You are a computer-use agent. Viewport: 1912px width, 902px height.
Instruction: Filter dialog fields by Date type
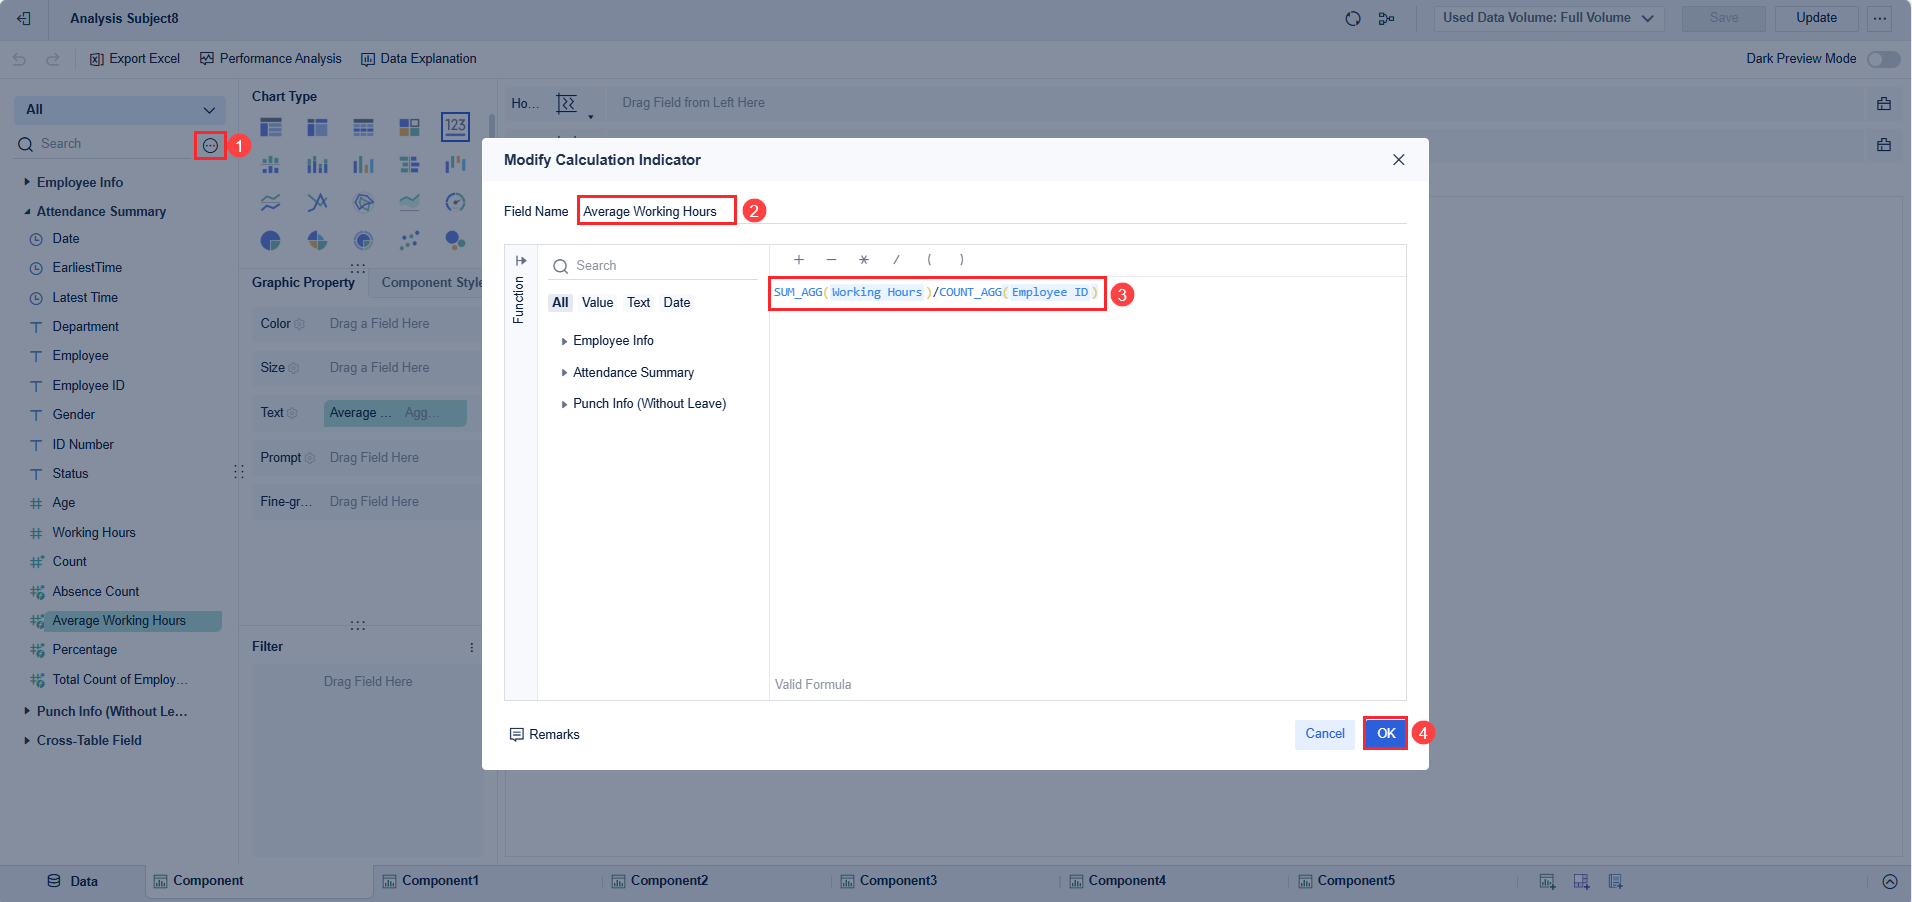pos(677,303)
